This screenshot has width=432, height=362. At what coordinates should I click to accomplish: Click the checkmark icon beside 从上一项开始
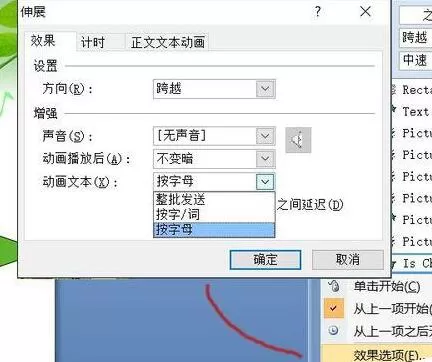[334, 308]
